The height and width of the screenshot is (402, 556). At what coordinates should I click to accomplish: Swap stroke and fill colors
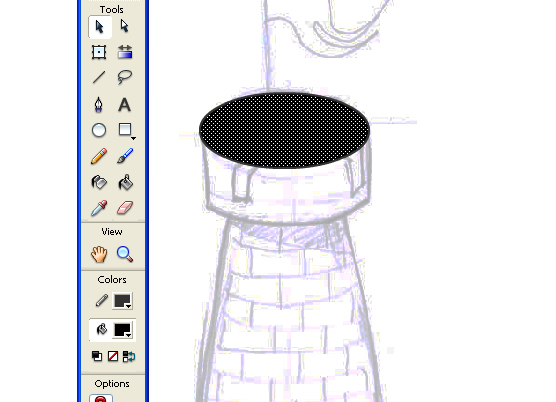pyautogui.click(x=129, y=356)
